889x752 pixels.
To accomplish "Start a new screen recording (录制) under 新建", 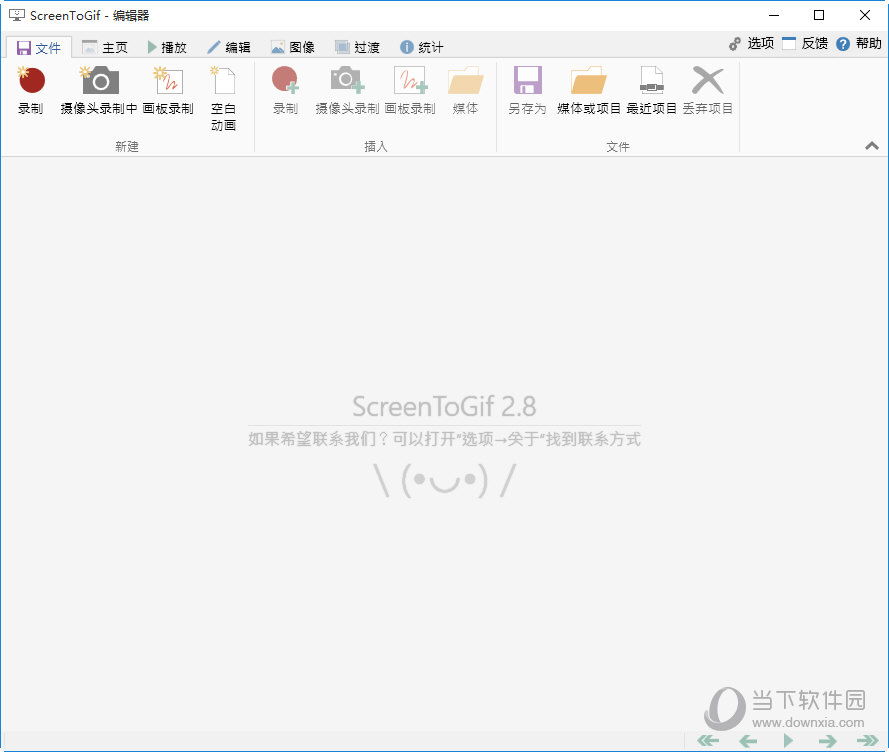I will [31, 91].
